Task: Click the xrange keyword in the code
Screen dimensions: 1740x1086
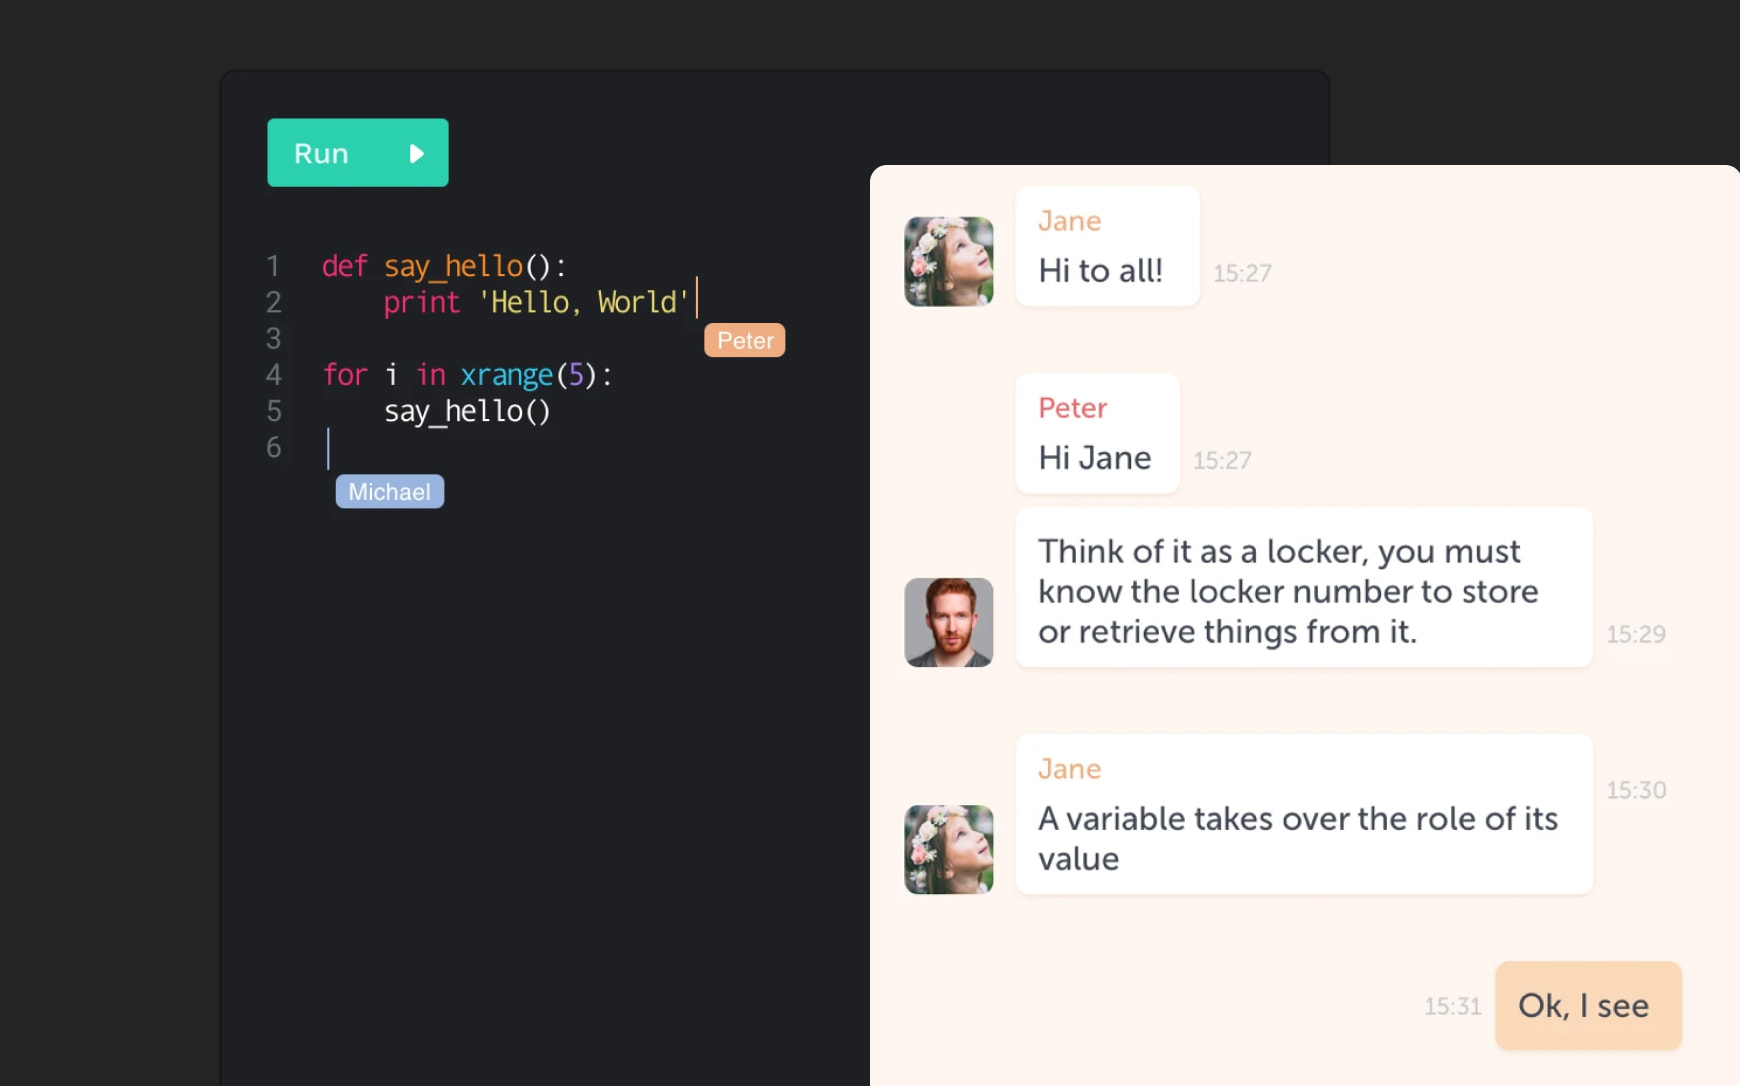Action: [x=506, y=375]
